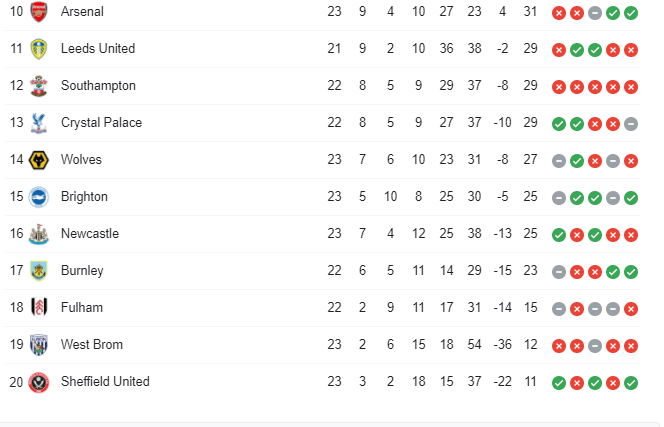The height and width of the screenshot is (427, 664).
Task: Click the Wolves club crest
Action: (39, 160)
